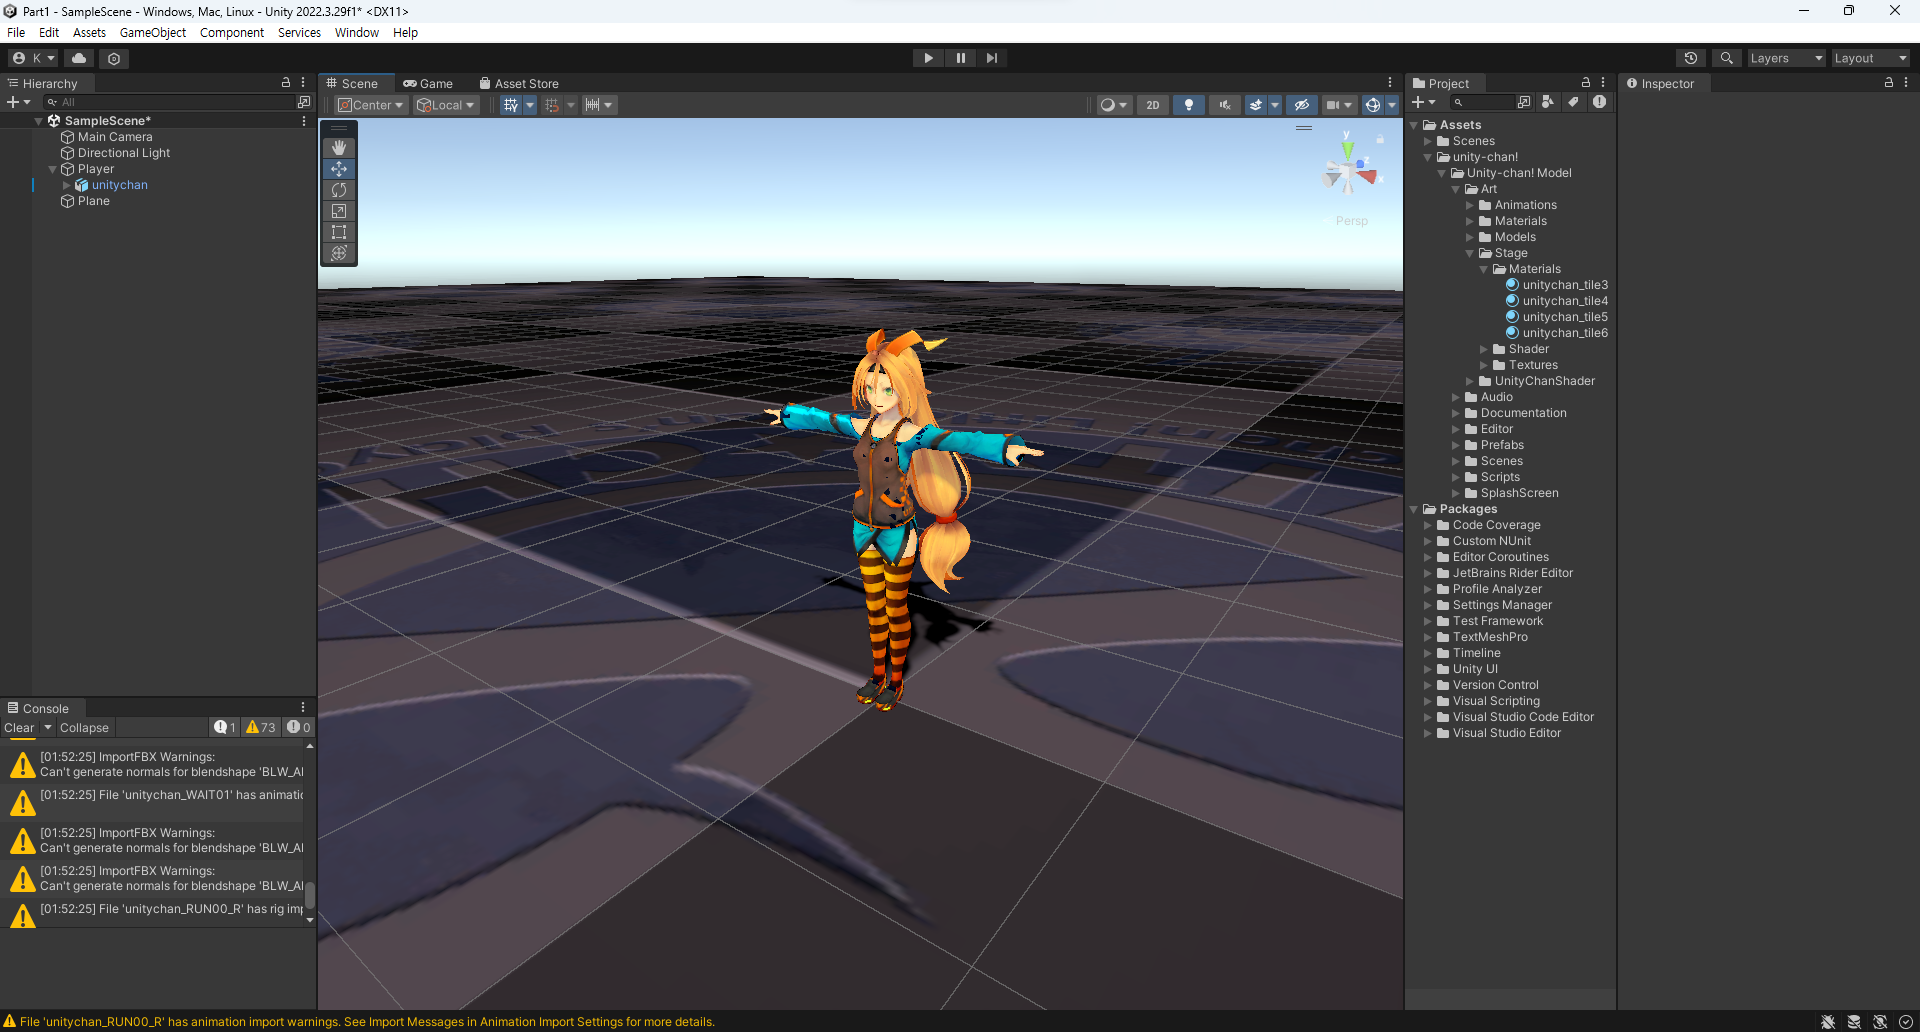Open the Window menu
This screenshot has height=1032, width=1920.
[x=357, y=32]
